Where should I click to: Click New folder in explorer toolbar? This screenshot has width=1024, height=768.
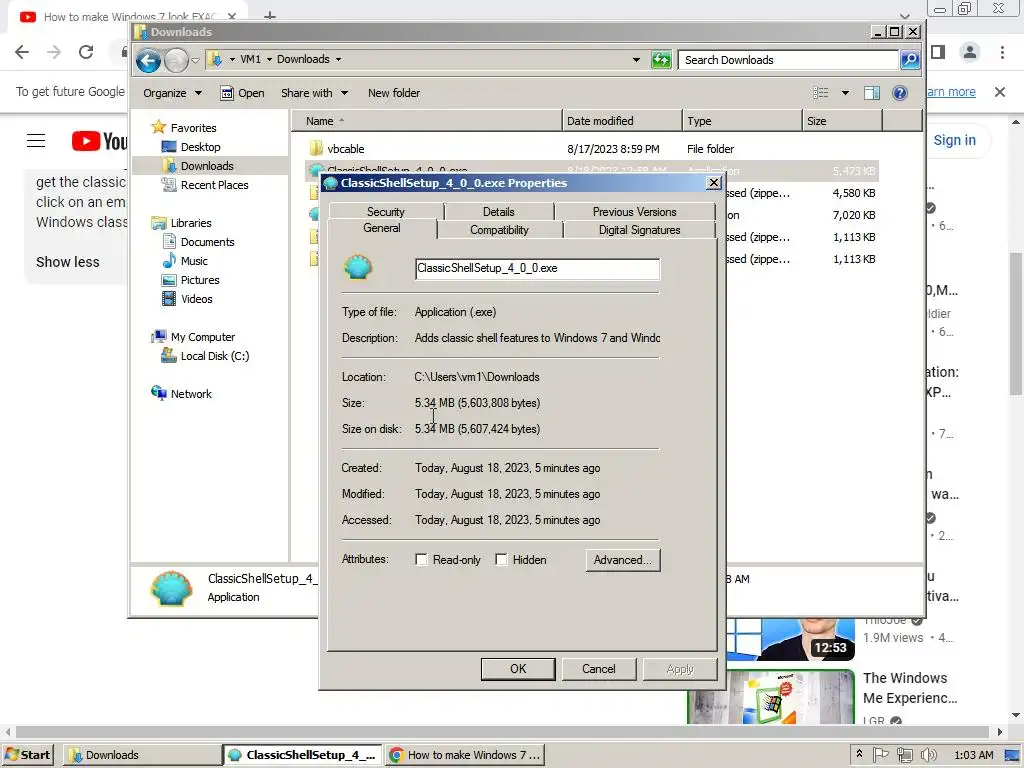click(394, 93)
